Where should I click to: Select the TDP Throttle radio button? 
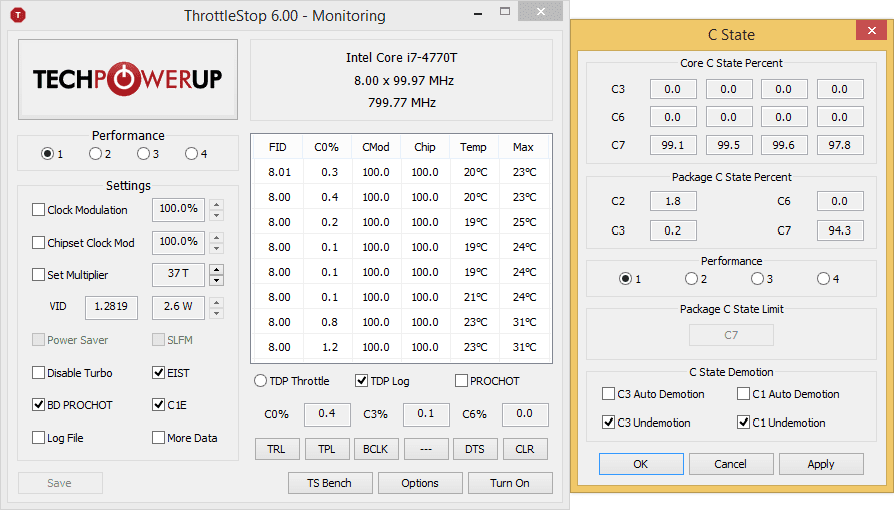coord(260,381)
